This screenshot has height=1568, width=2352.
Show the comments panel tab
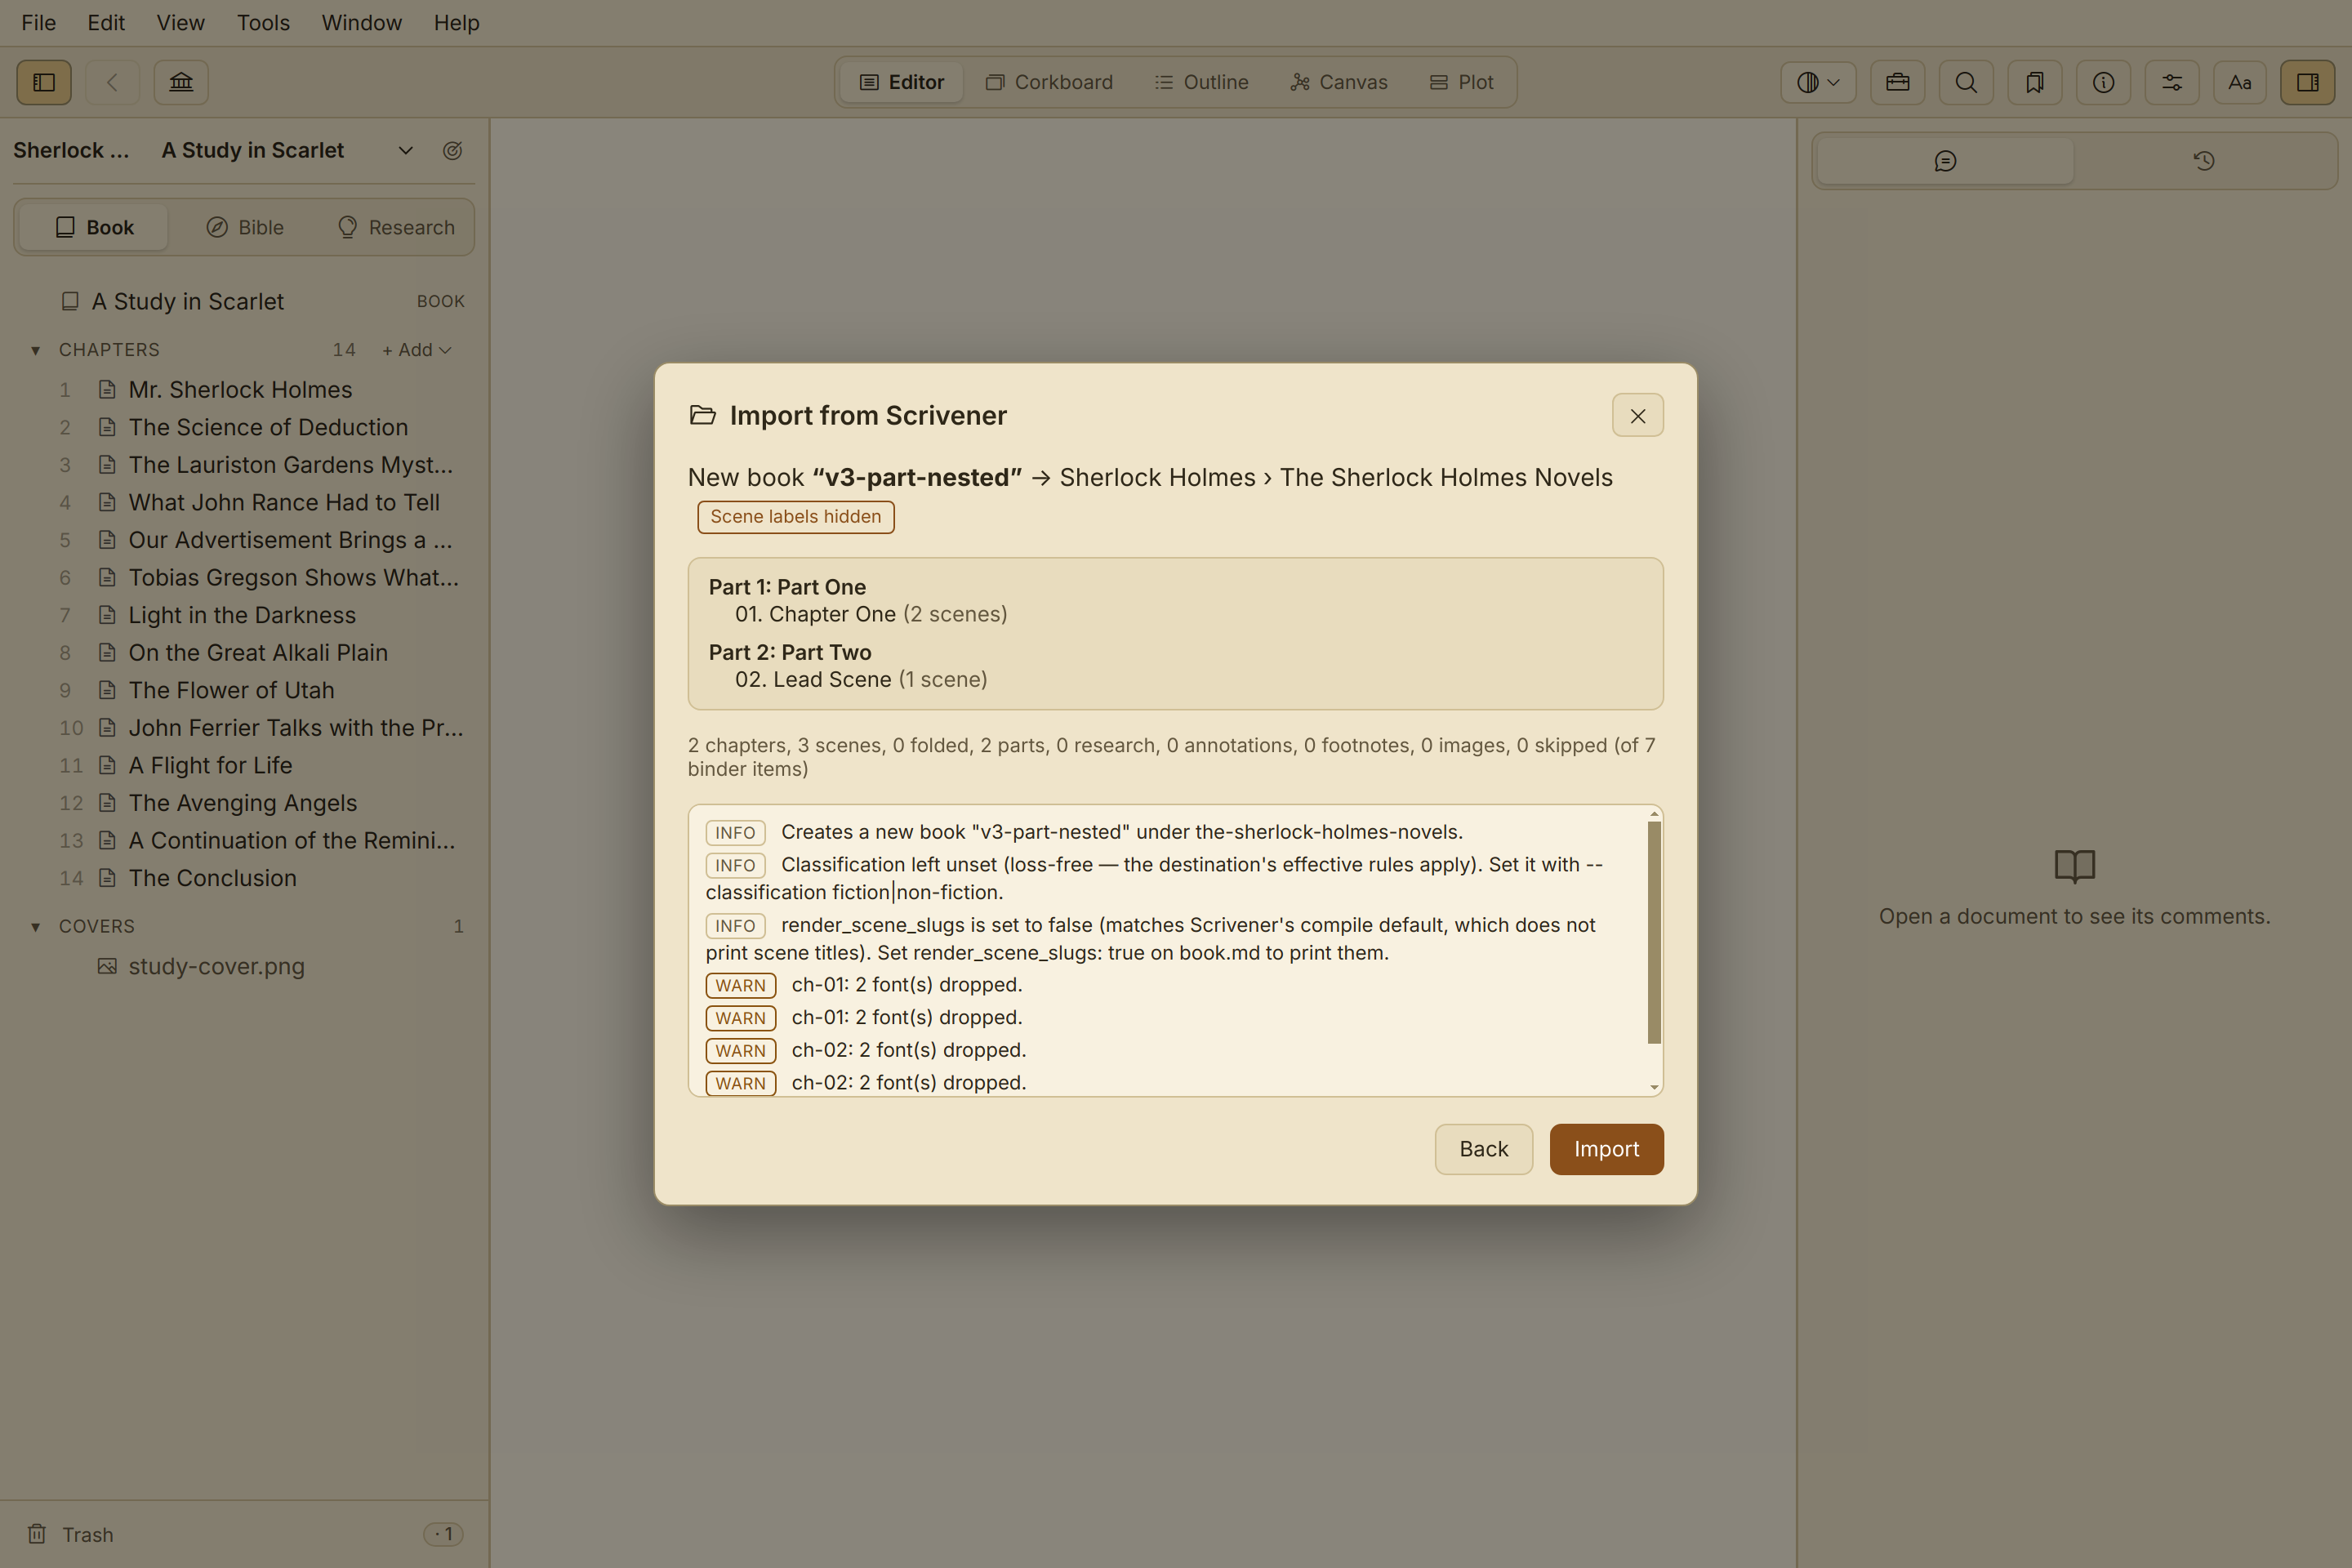pos(1945,161)
